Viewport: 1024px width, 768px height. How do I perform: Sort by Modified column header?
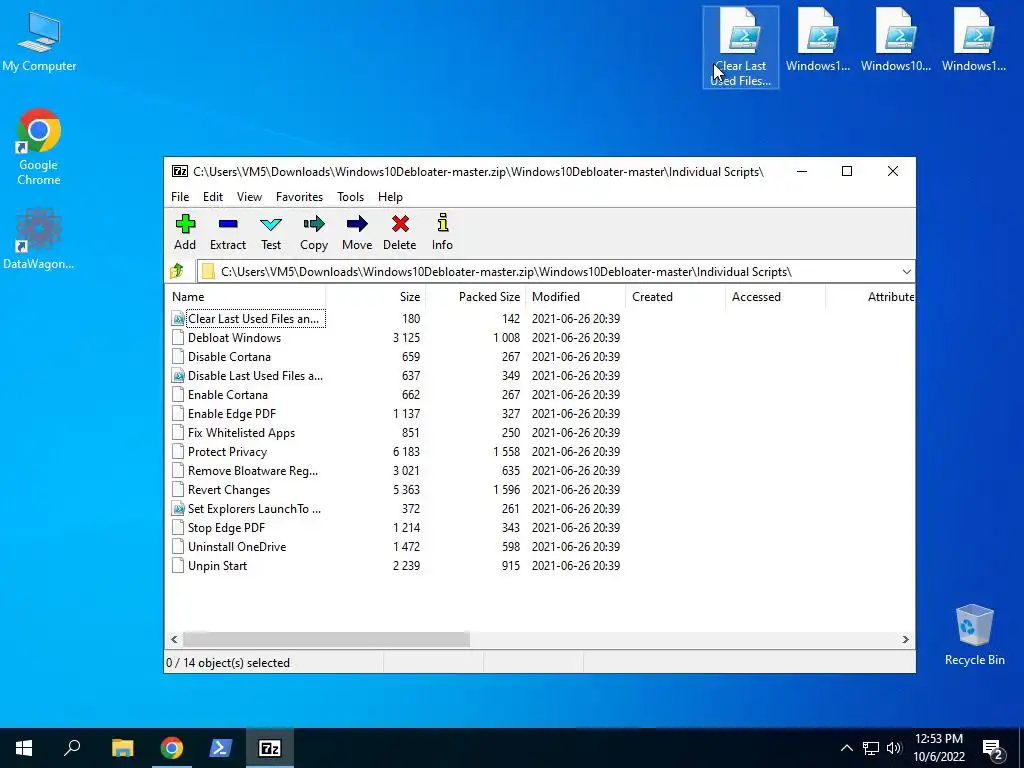click(x=575, y=296)
